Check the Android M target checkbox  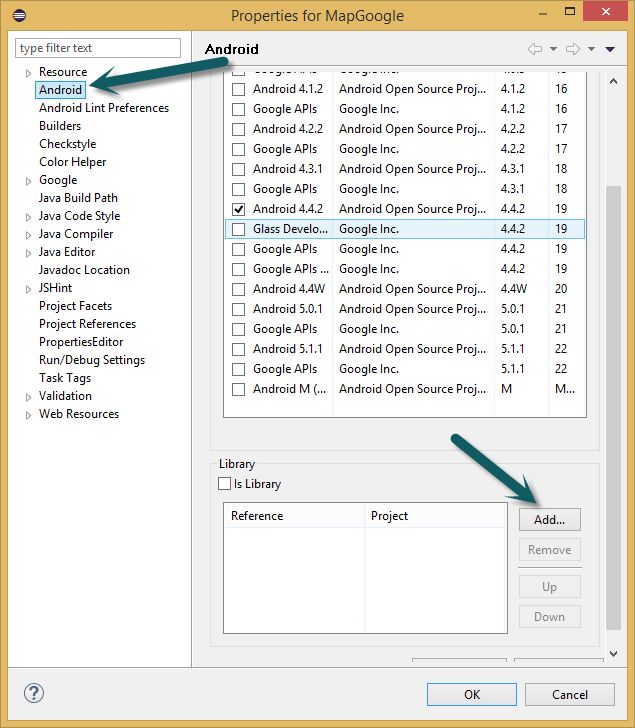(x=238, y=389)
